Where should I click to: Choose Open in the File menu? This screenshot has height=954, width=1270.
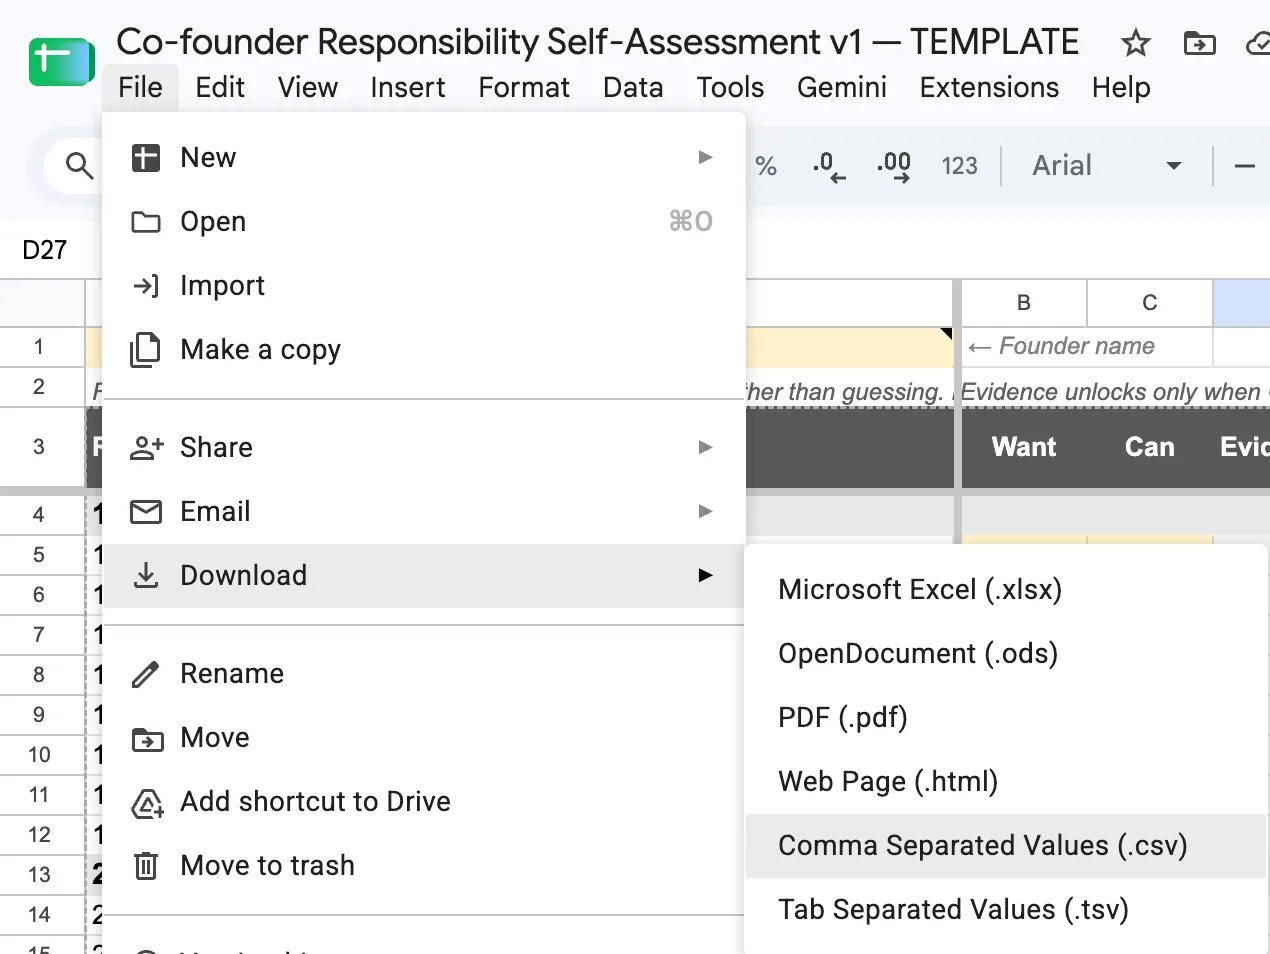coord(424,222)
